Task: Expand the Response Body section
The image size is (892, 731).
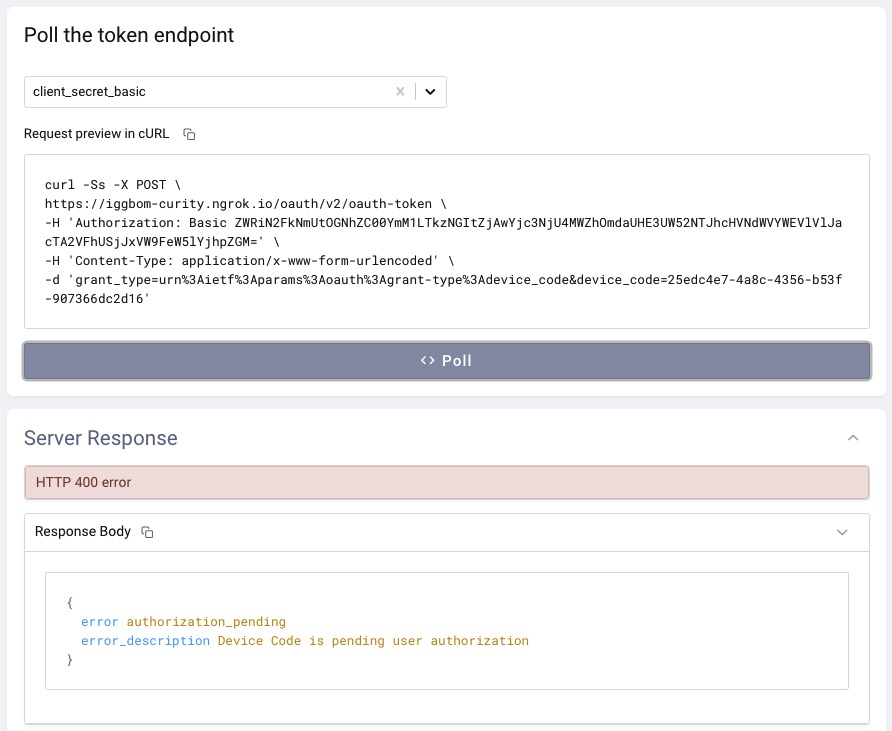Action: tap(842, 532)
